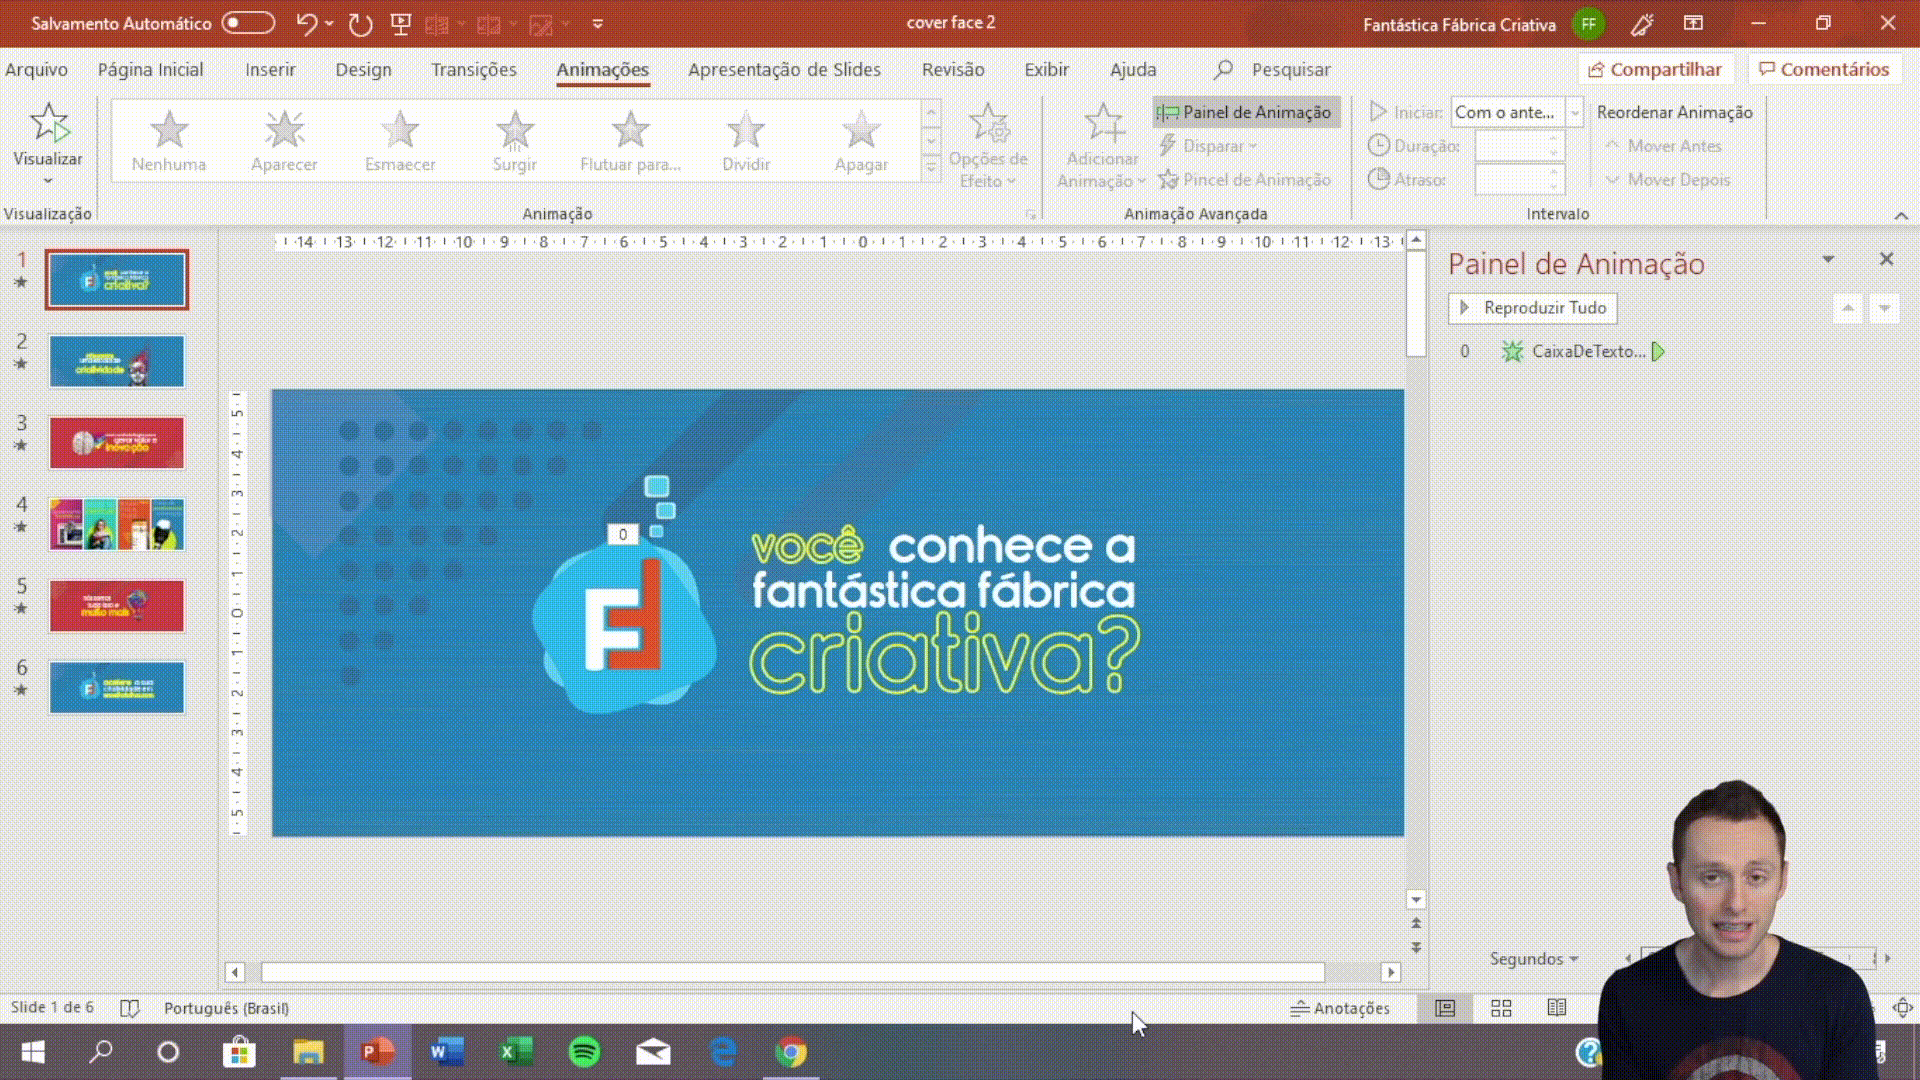1920x1080 pixels.
Task: Switch to the Inserir tab
Action: pyautogui.click(x=270, y=69)
